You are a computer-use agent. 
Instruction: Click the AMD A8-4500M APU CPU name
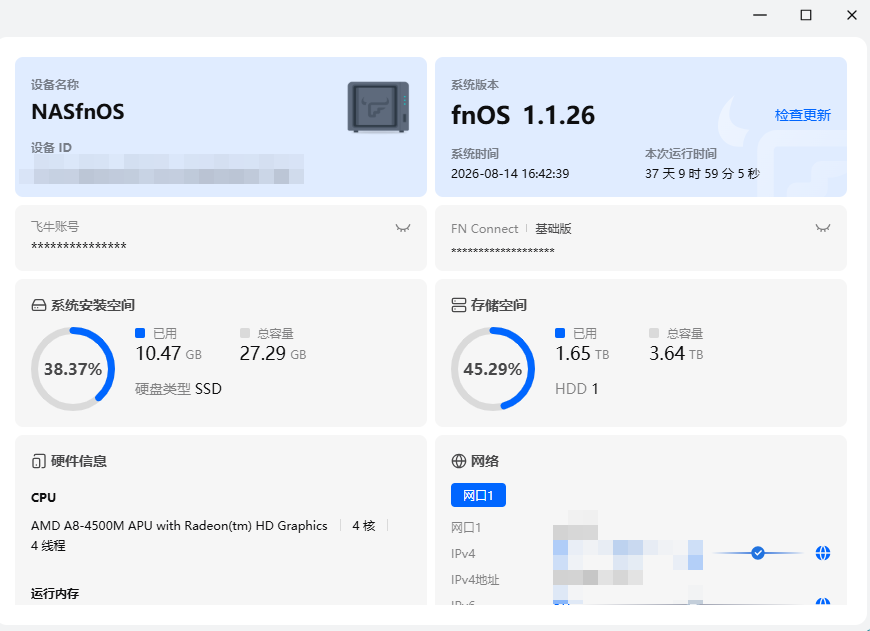pyautogui.click(x=179, y=526)
